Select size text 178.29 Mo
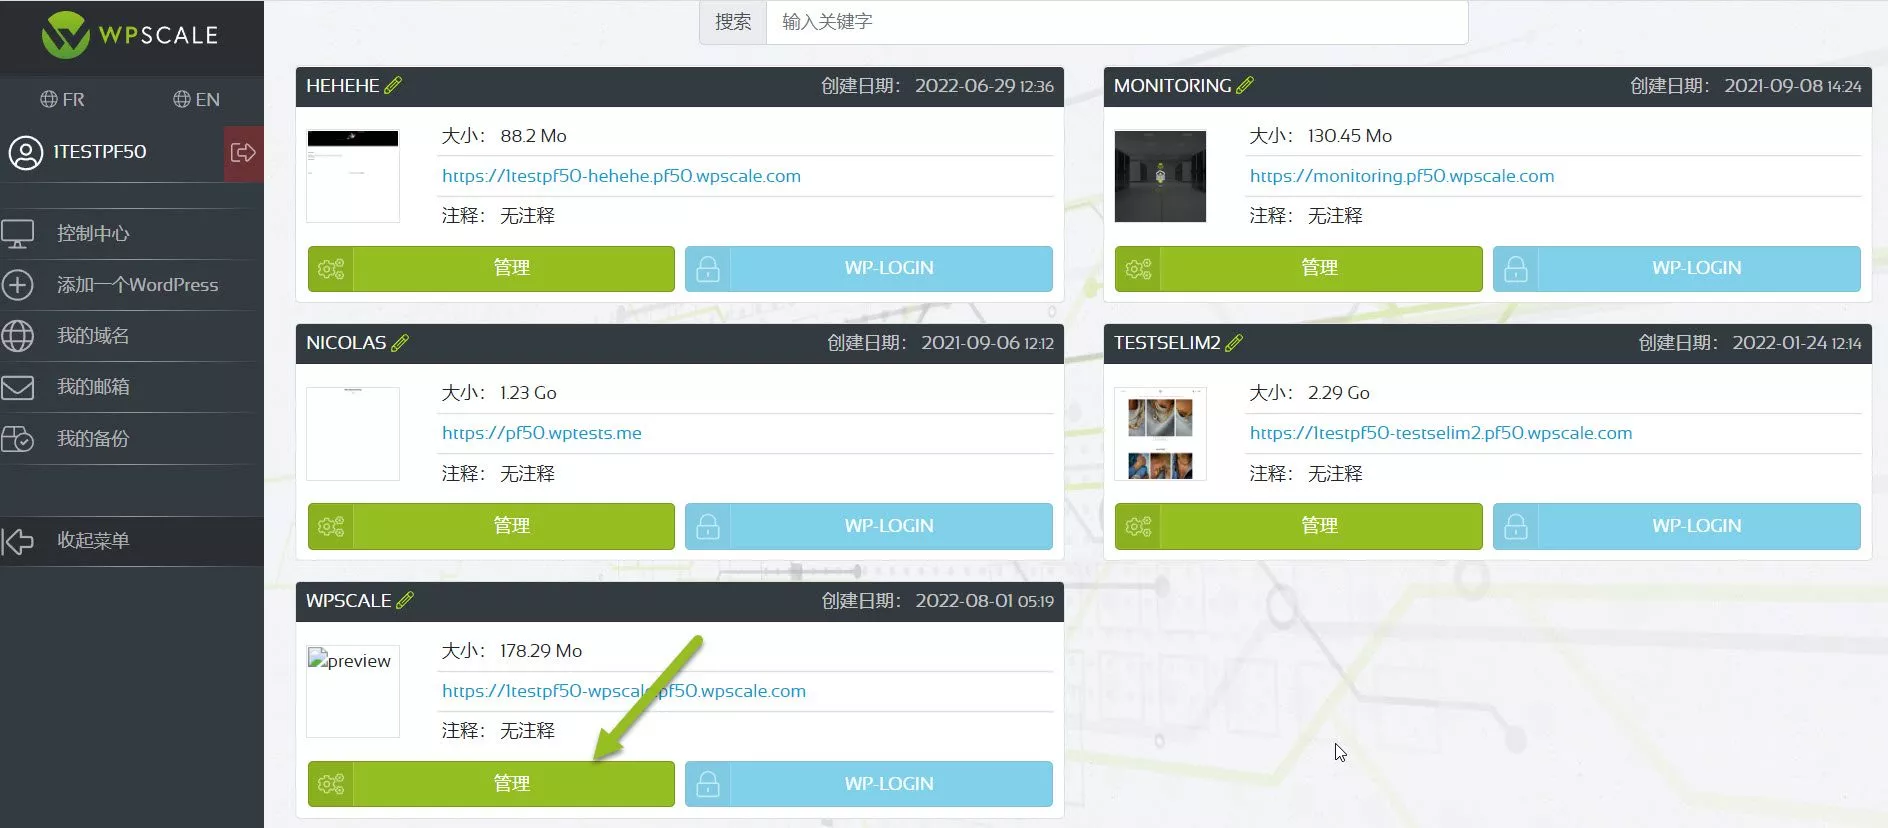Viewport: 1888px width, 828px height. [x=541, y=651]
